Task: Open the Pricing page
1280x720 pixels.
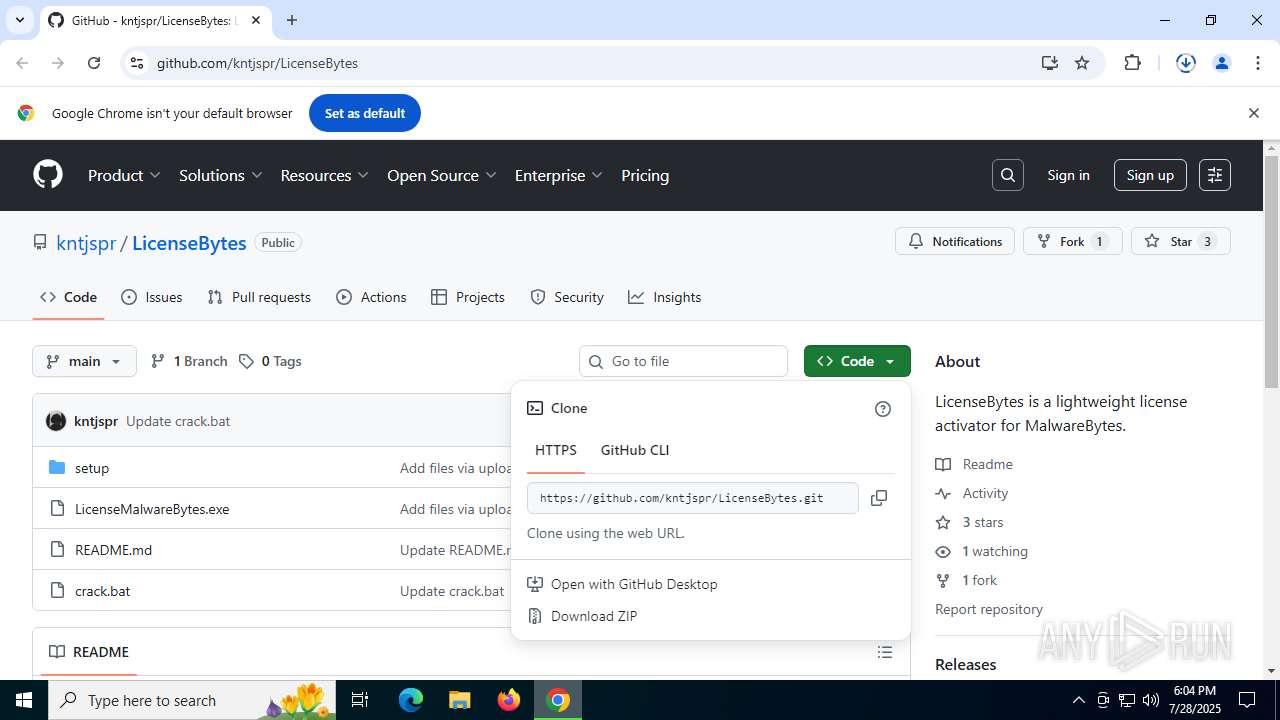Action: point(645,175)
